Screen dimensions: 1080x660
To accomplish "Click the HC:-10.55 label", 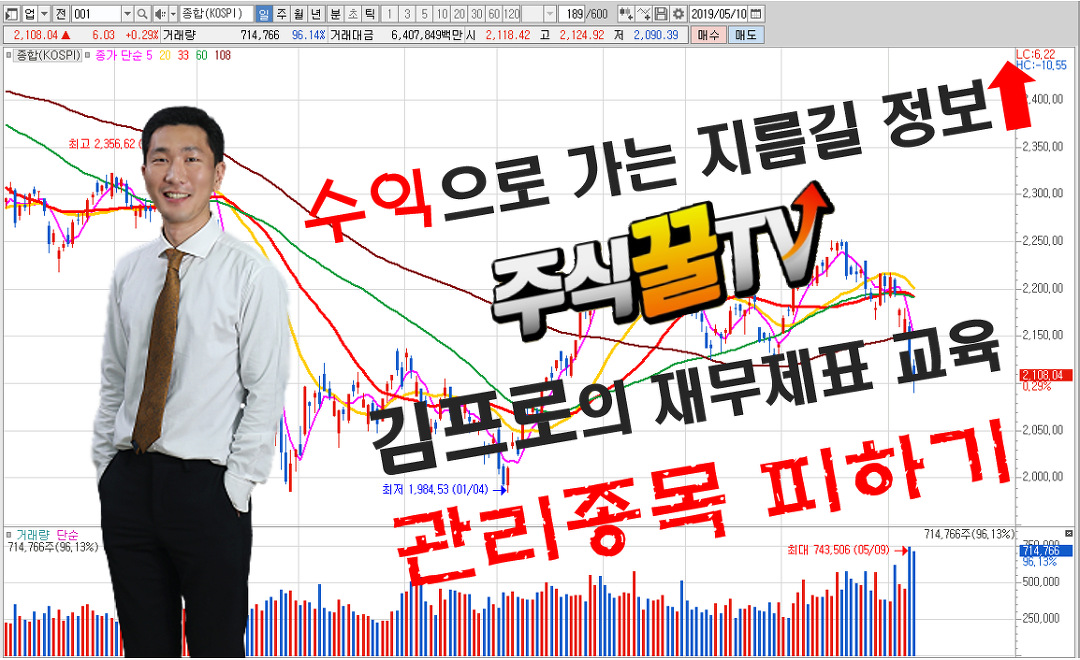I will click(1041, 65).
